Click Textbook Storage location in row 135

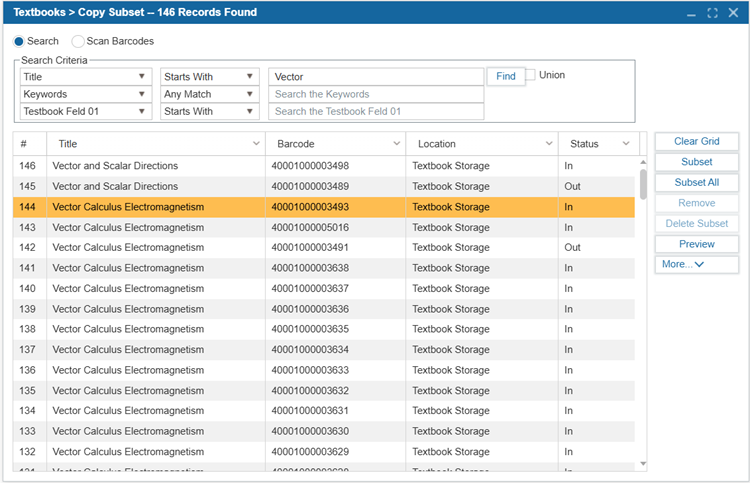(451, 391)
